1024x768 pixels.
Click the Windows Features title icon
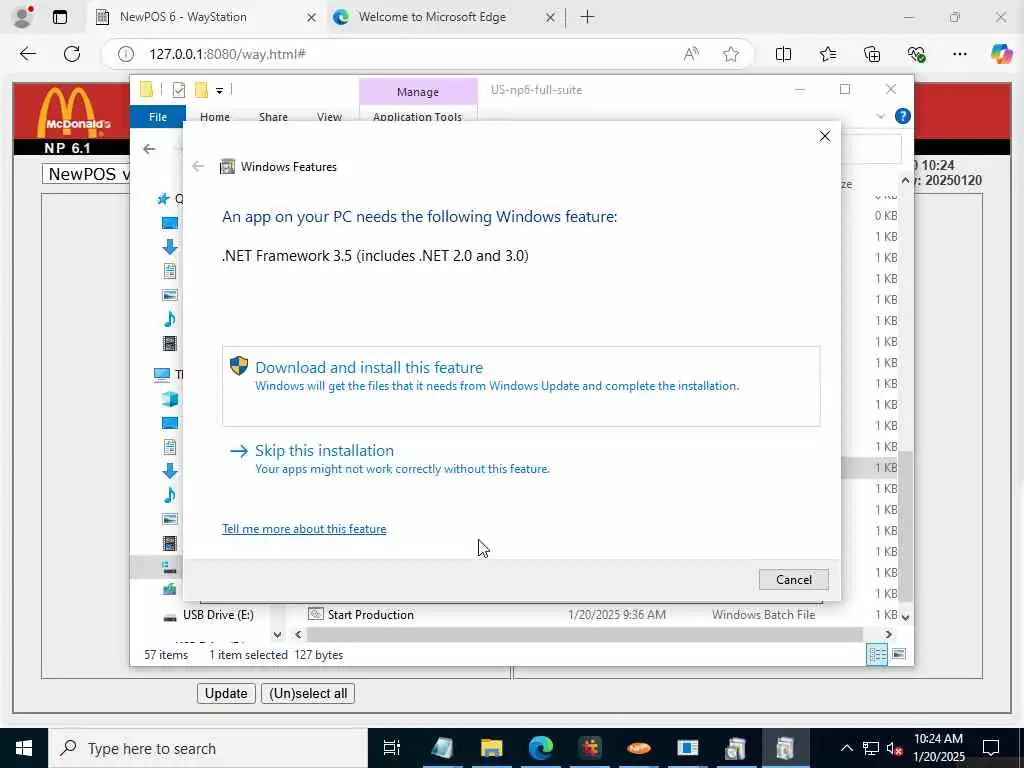tap(227, 167)
